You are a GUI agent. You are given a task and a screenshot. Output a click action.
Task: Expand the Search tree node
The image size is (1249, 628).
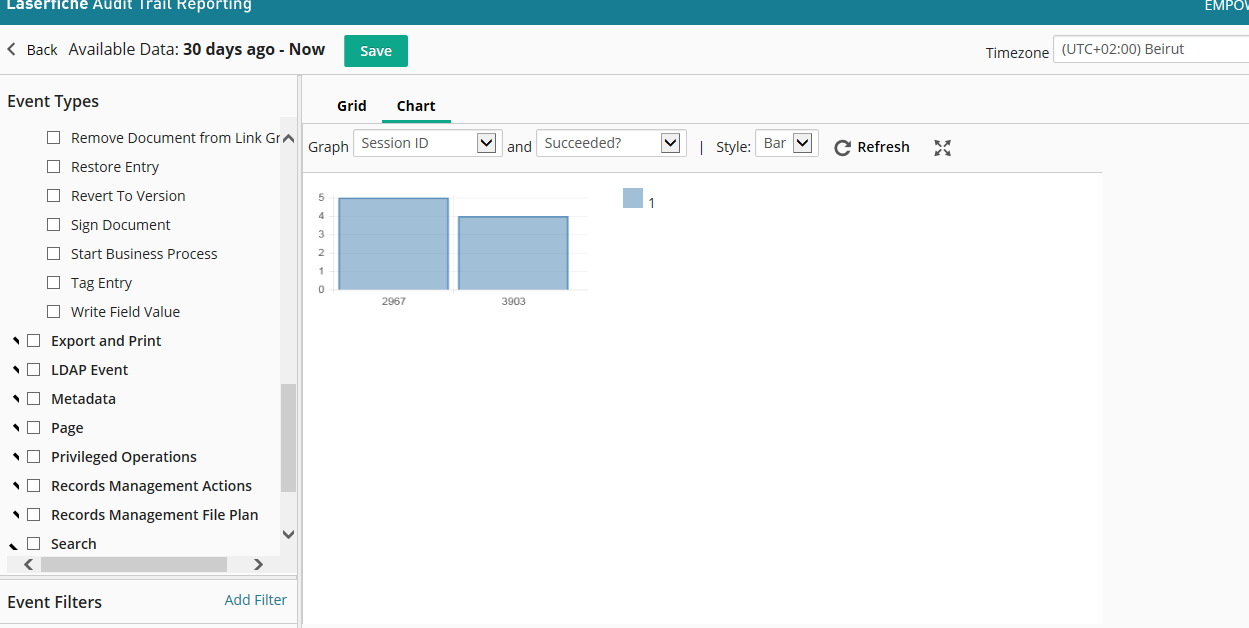pos(15,545)
